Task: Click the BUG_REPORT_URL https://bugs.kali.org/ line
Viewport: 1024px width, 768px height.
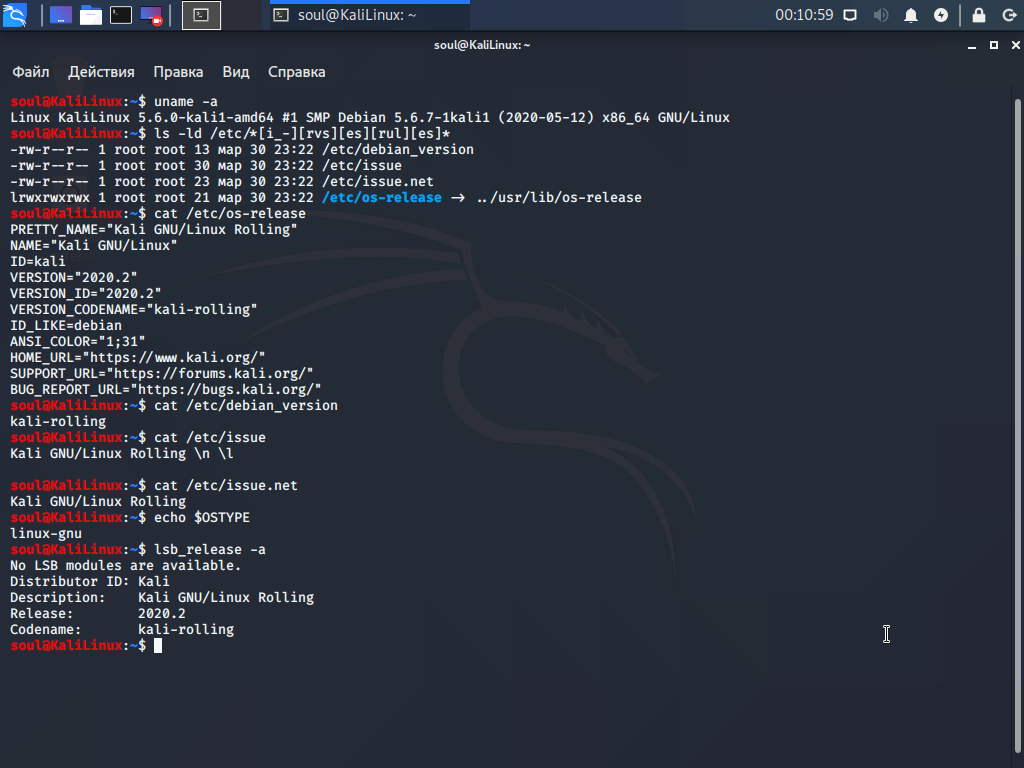Action: point(165,389)
